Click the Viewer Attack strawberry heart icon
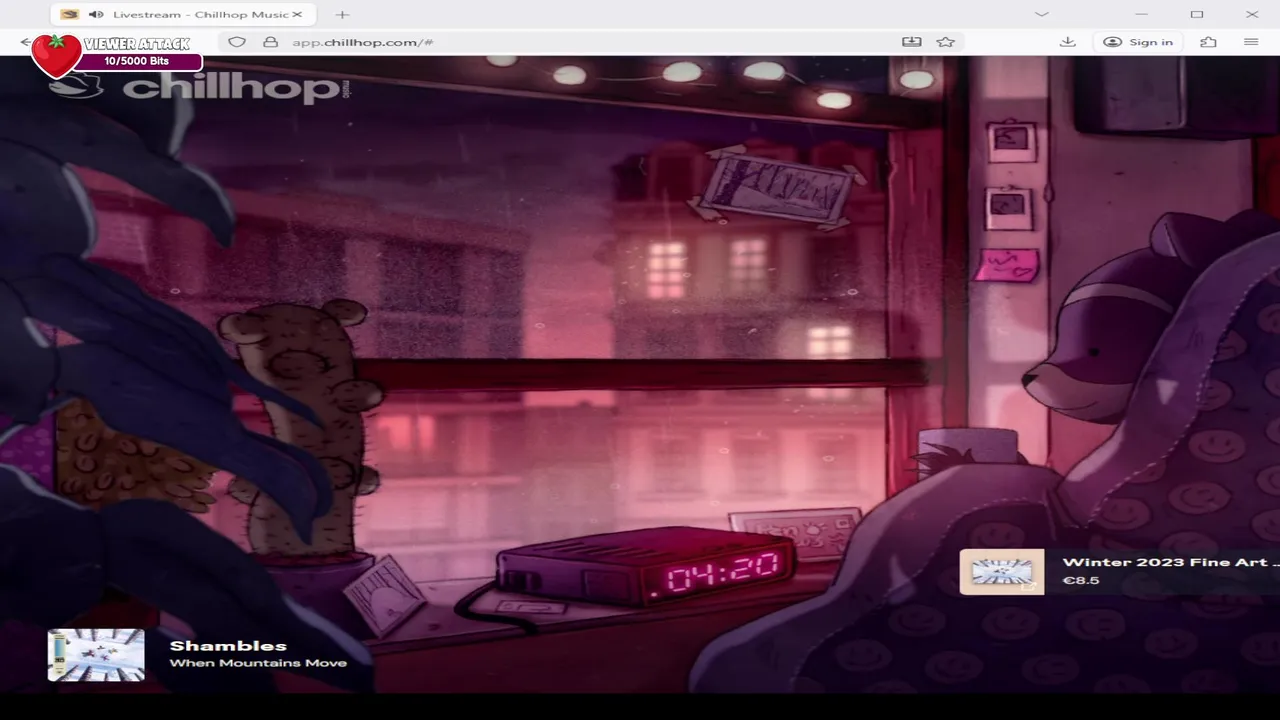The image size is (1280, 720). tap(56, 57)
